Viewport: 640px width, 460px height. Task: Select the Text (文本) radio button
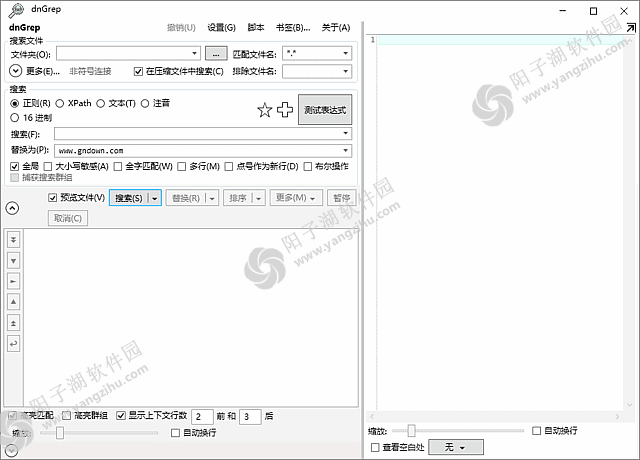(100, 103)
